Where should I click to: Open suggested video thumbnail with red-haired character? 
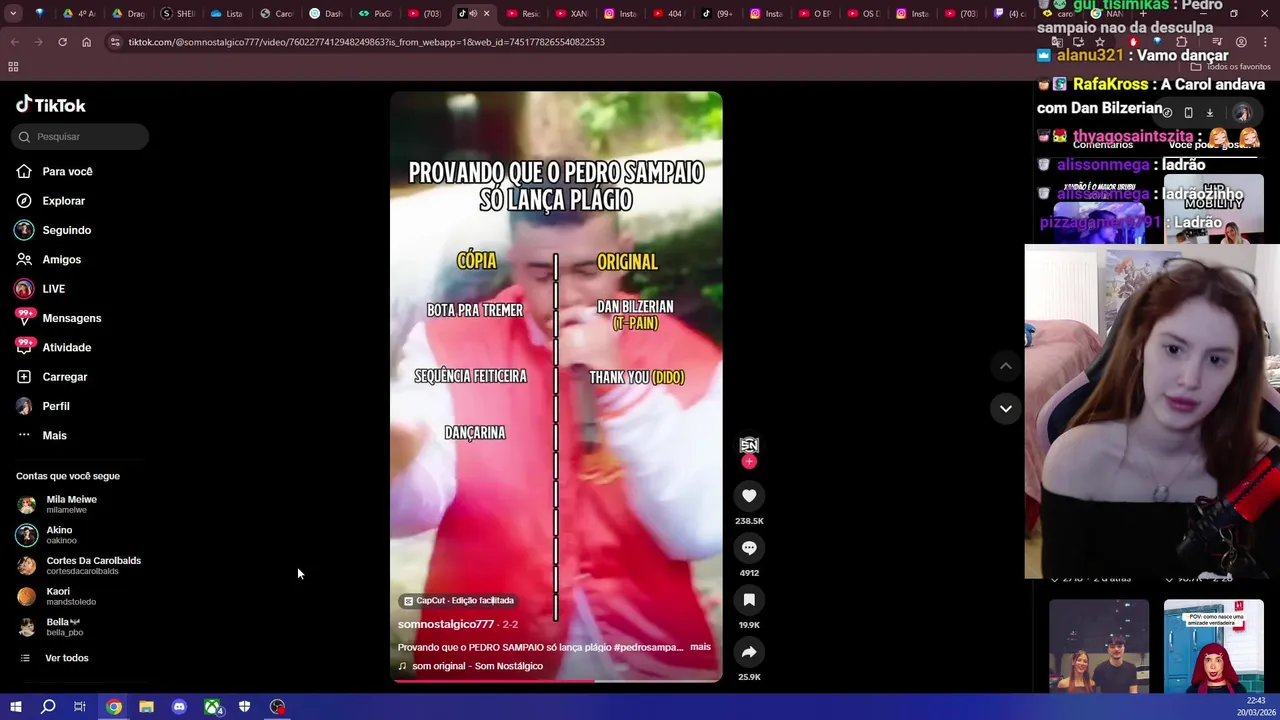point(1214,646)
